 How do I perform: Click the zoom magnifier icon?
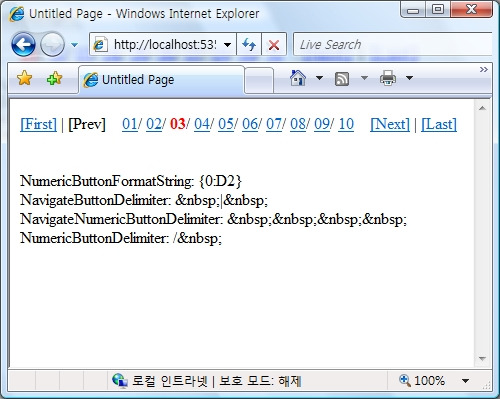click(x=405, y=380)
